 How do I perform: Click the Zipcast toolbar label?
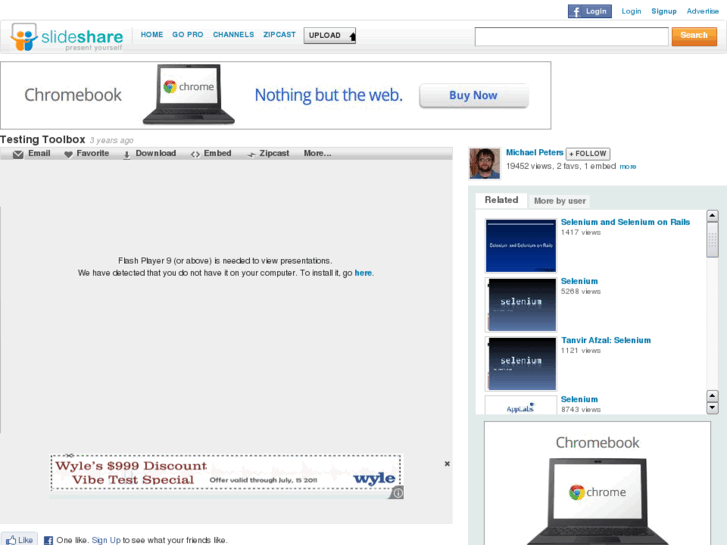[274, 154]
